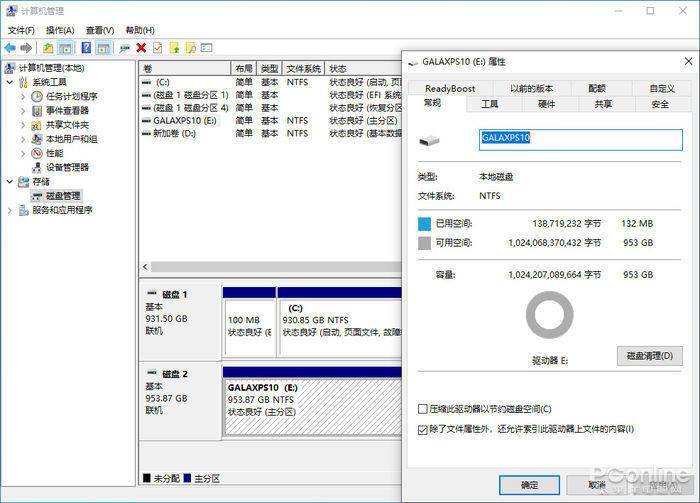Click the 磁盘清理(D) button

click(650, 356)
